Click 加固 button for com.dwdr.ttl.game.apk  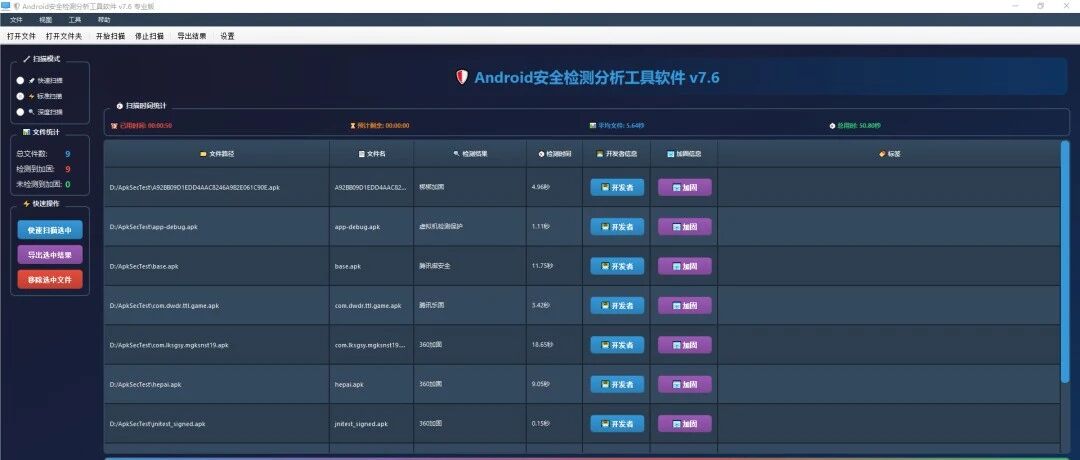(685, 305)
